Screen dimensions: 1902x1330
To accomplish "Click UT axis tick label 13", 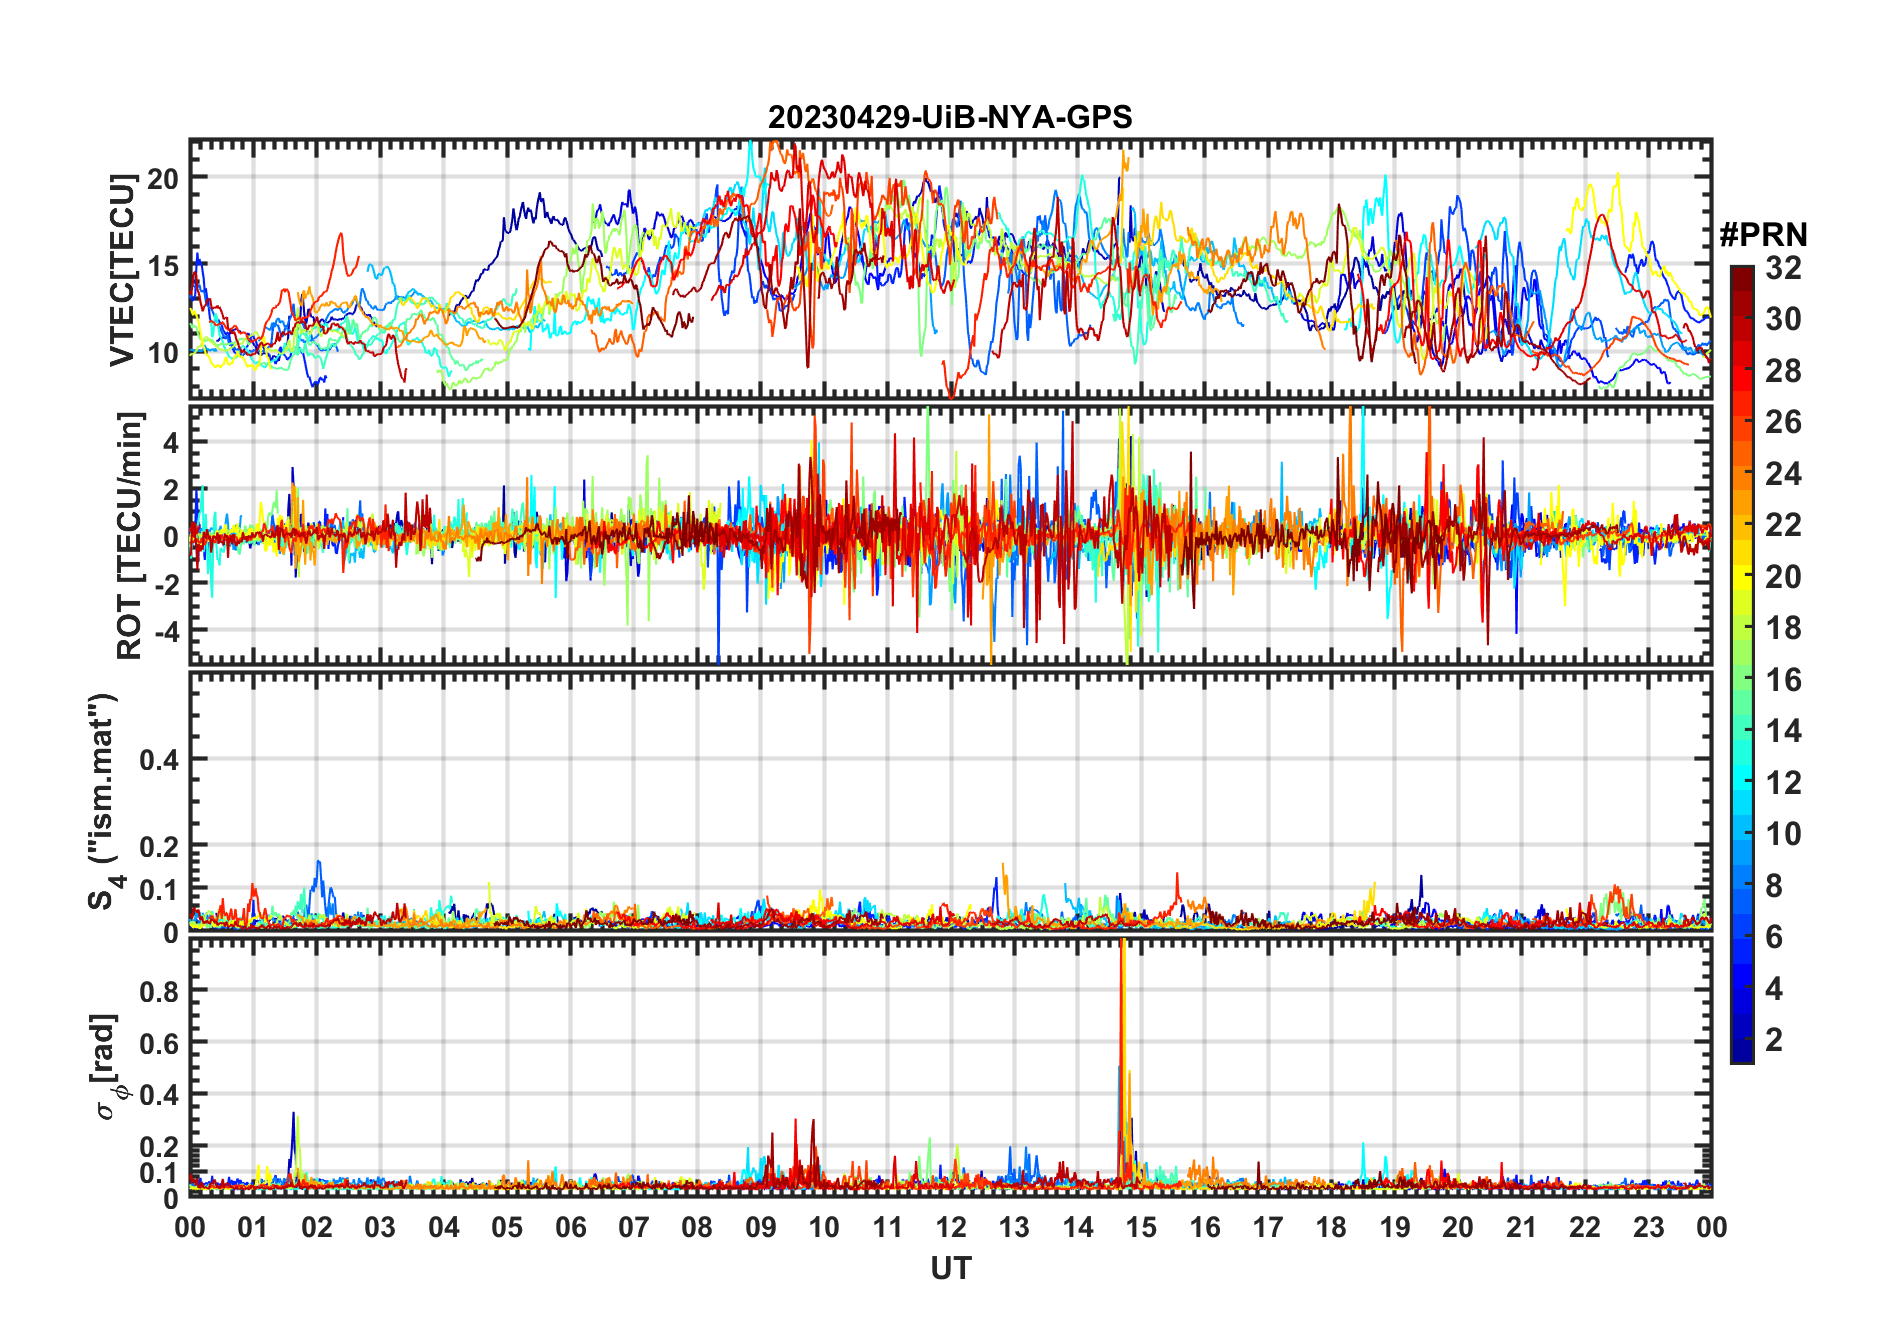I will point(1014,1227).
